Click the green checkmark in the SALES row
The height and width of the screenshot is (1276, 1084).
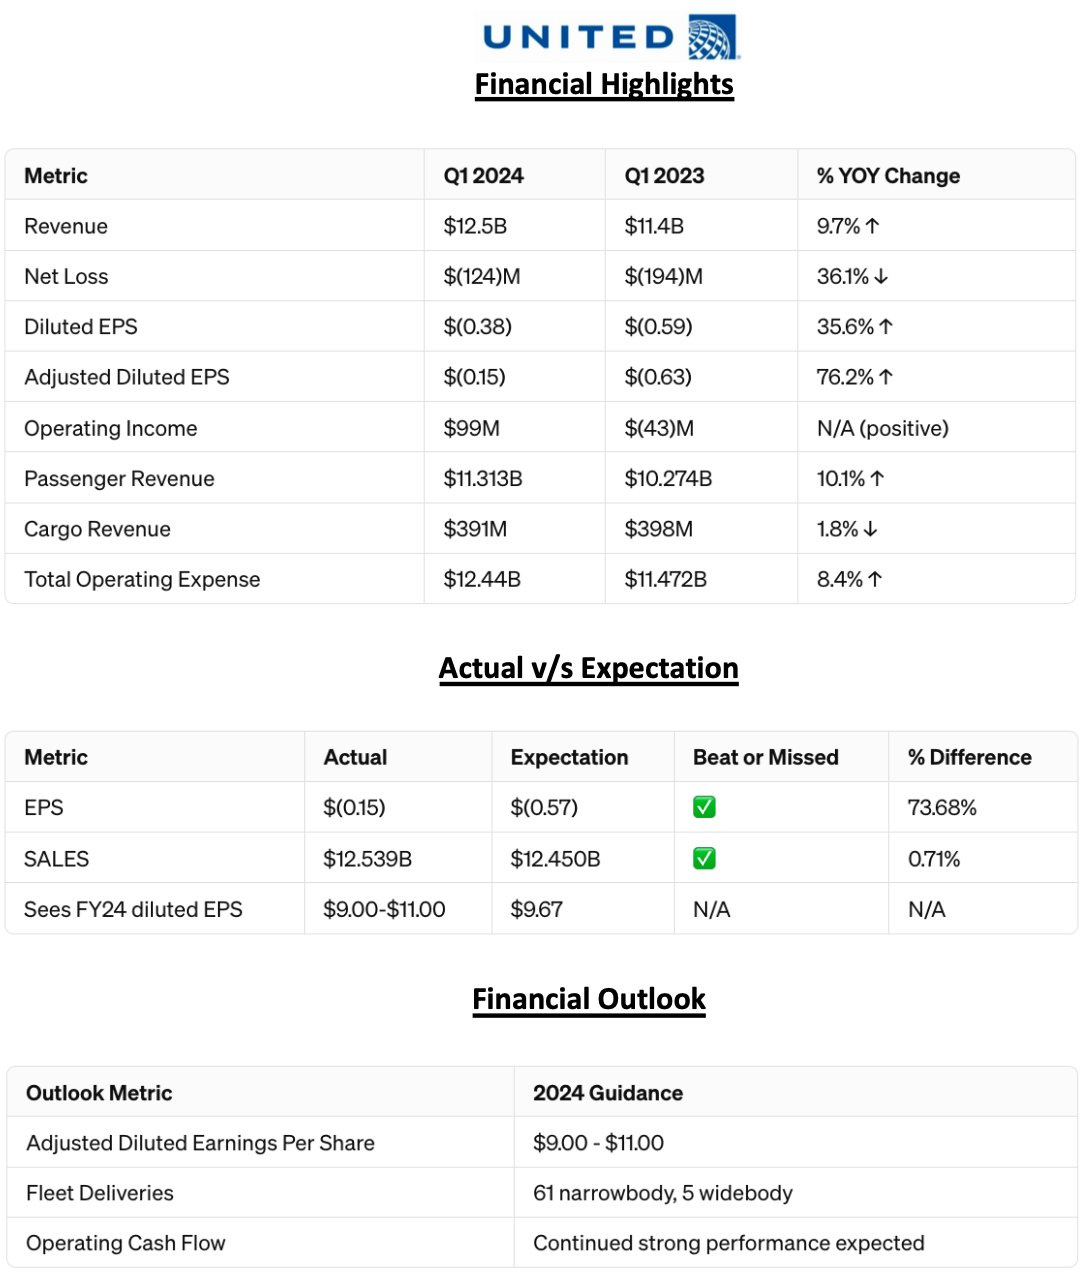[x=704, y=858]
